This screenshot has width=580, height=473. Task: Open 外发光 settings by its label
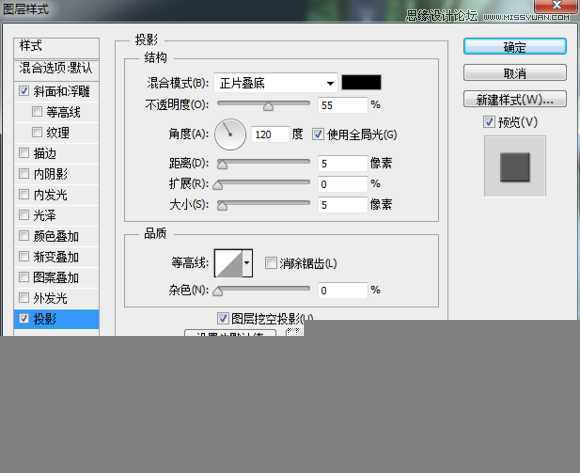(50, 298)
